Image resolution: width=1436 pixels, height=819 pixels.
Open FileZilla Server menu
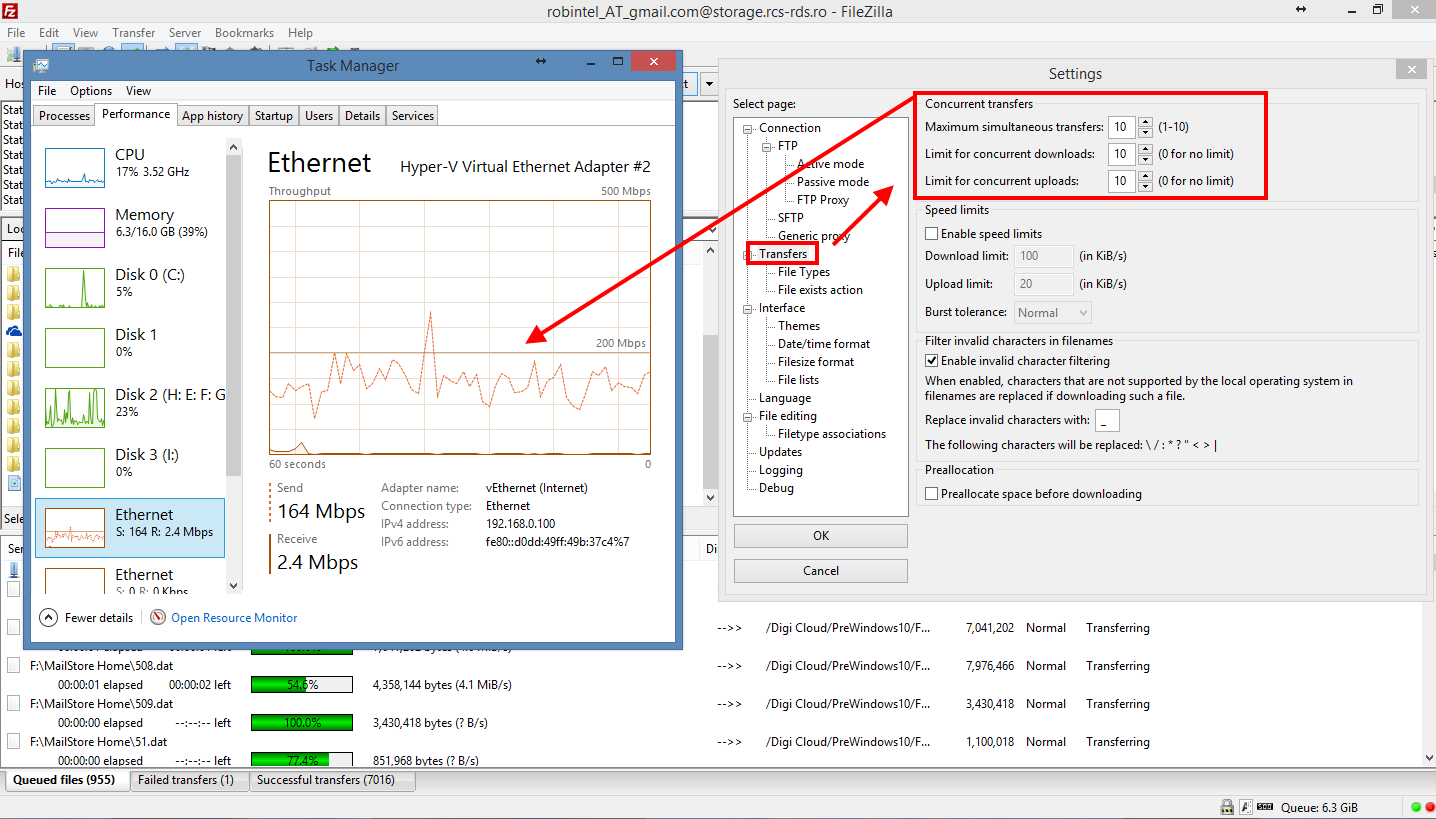[185, 33]
